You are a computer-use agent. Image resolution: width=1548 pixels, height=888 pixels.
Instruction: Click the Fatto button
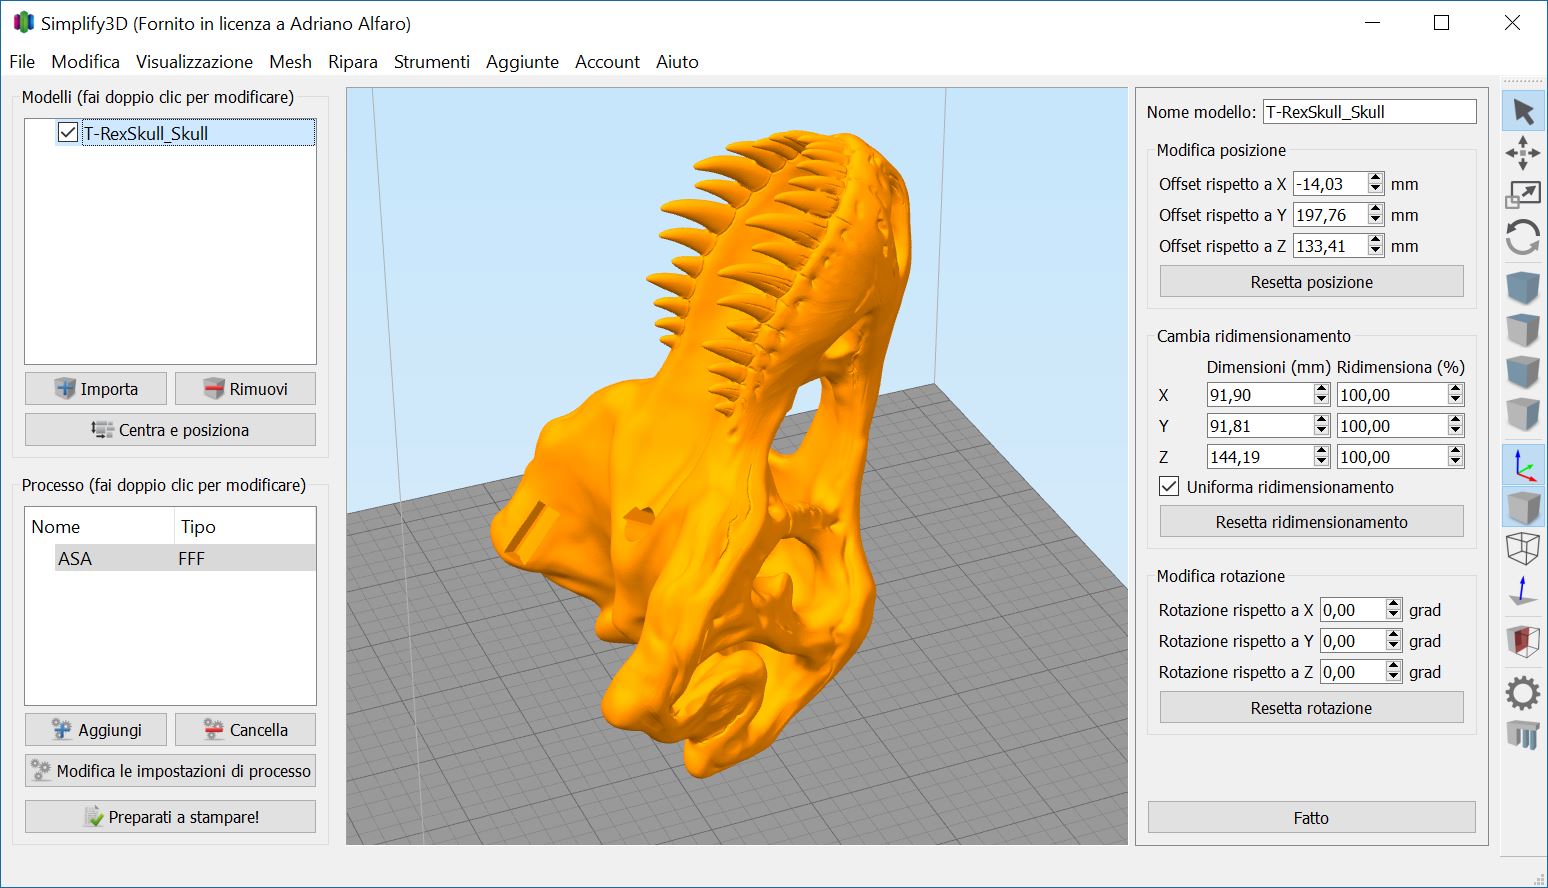1311,818
